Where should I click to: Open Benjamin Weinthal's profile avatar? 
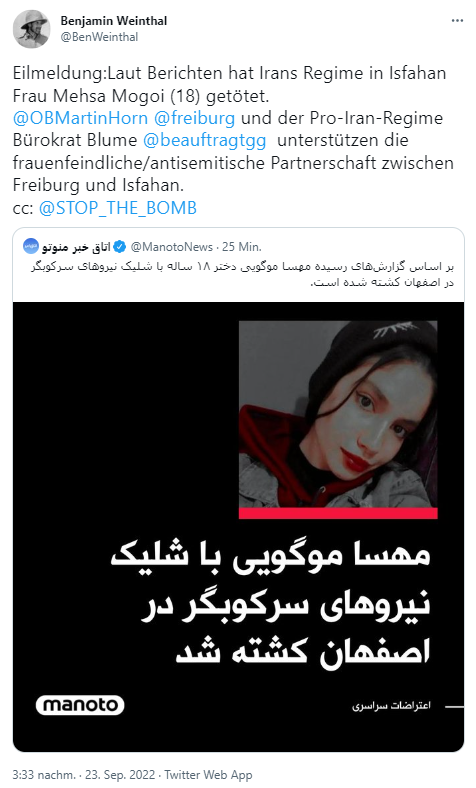(31, 29)
